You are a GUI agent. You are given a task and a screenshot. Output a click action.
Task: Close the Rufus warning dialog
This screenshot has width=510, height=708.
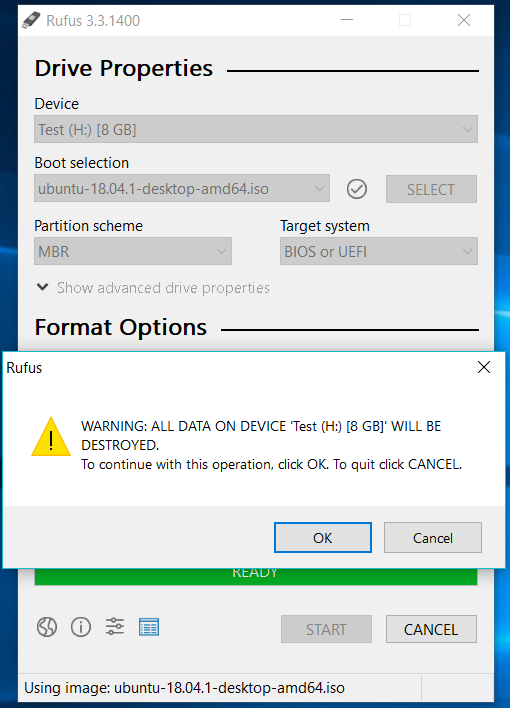click(x=484, y=367)
